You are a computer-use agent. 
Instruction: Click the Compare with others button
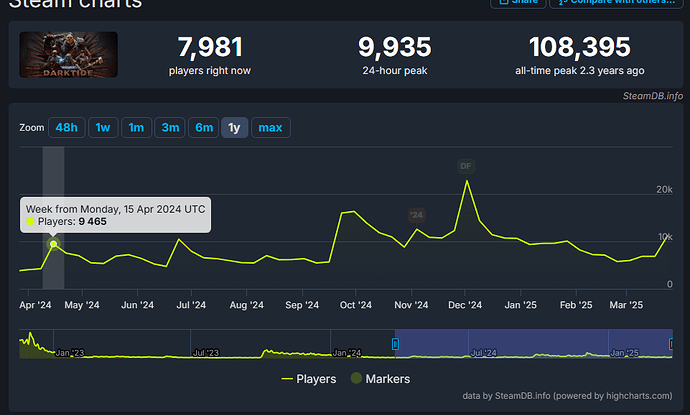(x=616, y=2)
